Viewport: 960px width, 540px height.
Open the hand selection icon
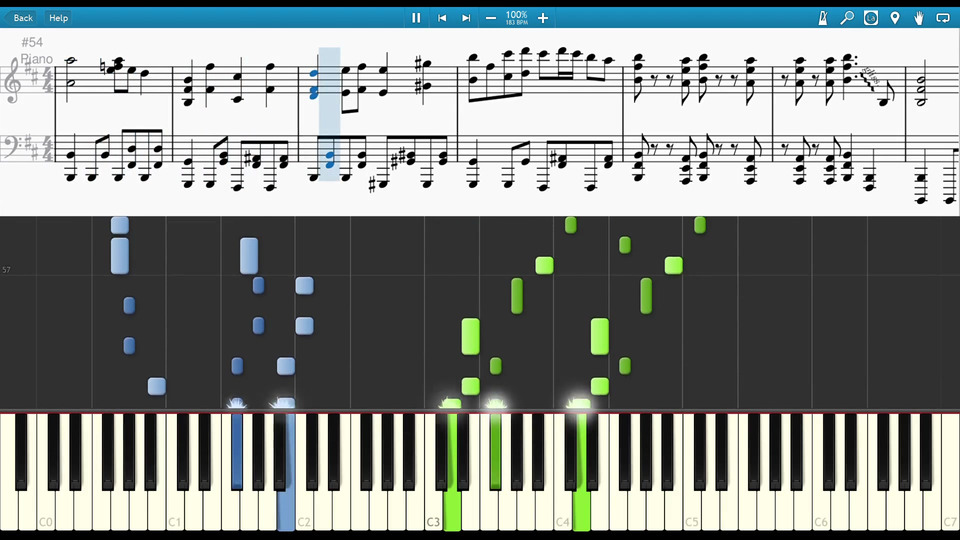tap(918, 18)
